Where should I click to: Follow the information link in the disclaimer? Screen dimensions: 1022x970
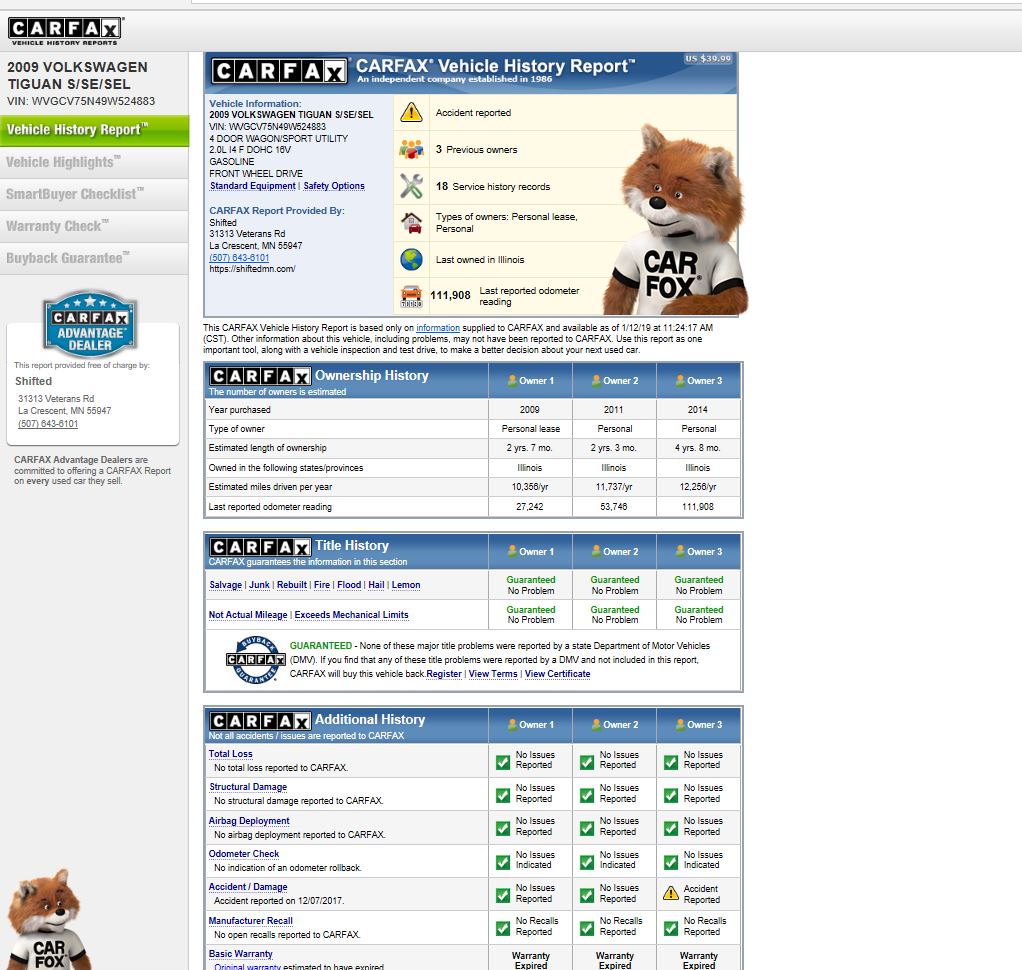pyautogui.click(x=438, y=328)
